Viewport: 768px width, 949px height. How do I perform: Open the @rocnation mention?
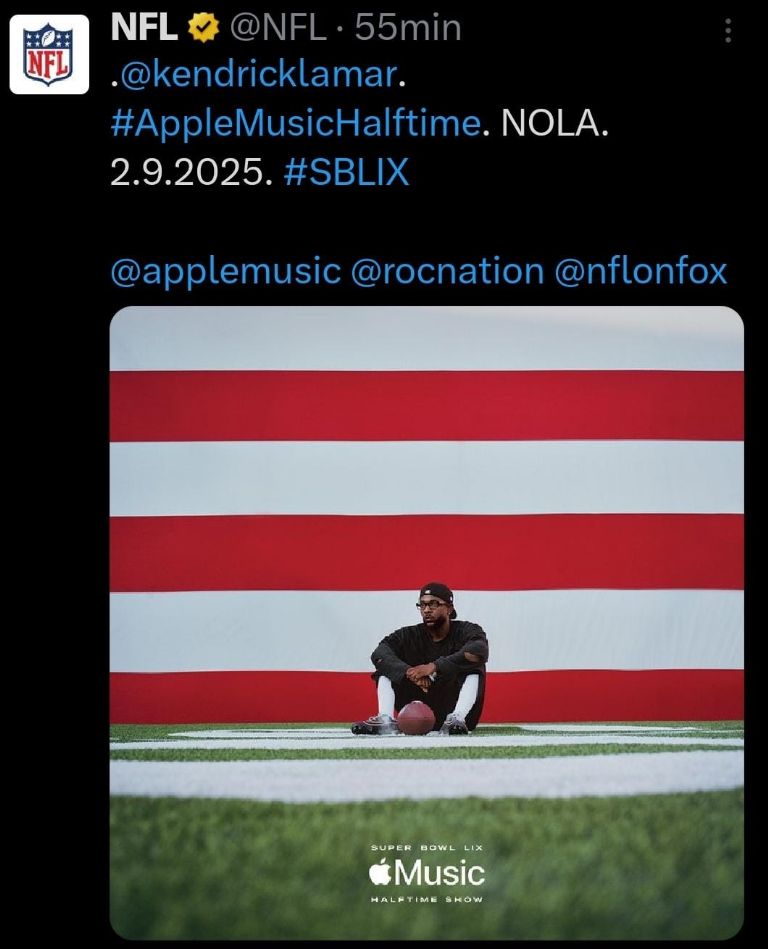[x=447, y=271]
